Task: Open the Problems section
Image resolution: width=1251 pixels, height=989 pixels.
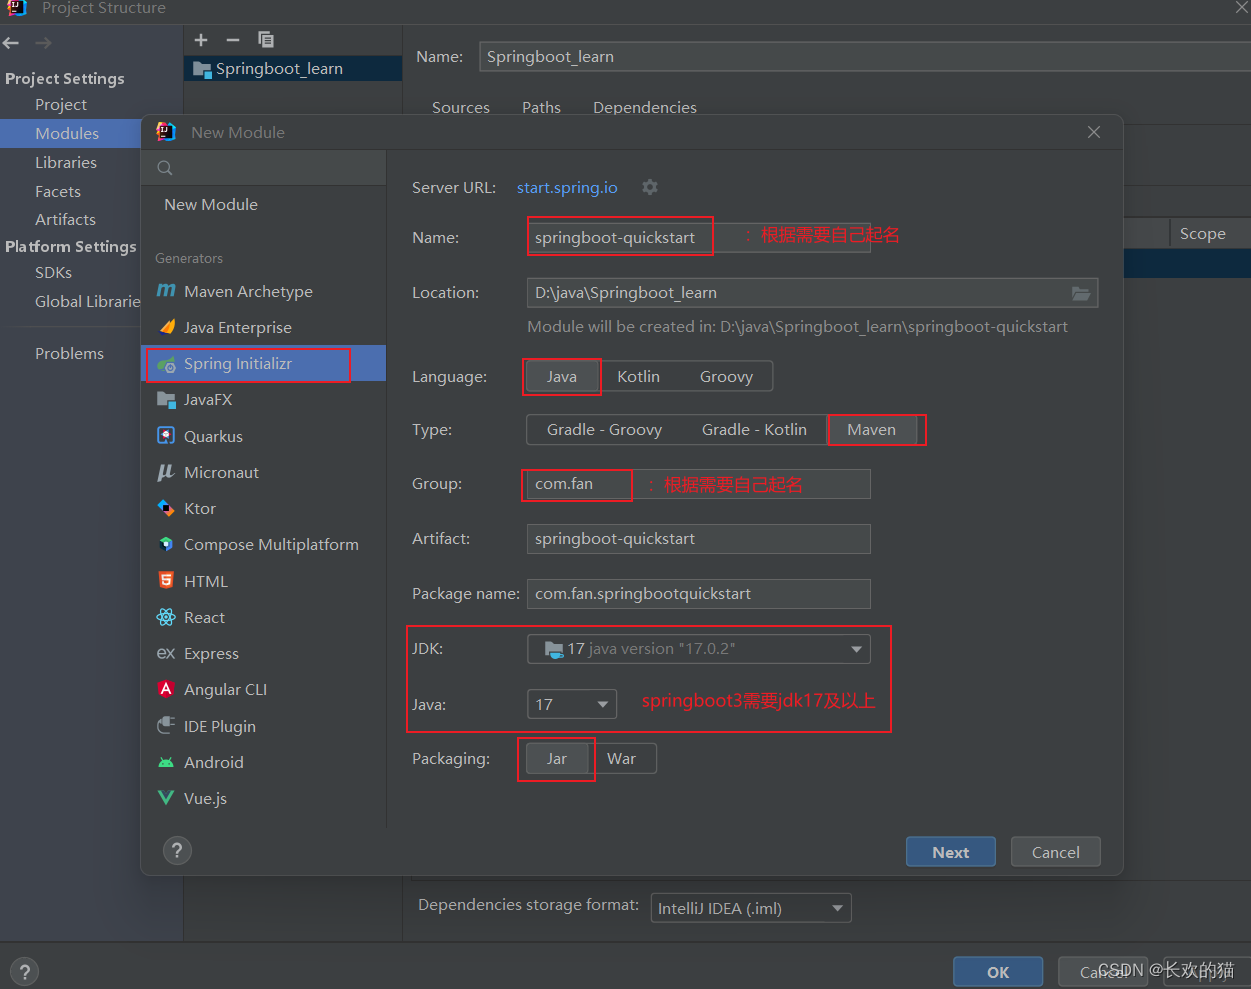Action: (x=69, y=353)
